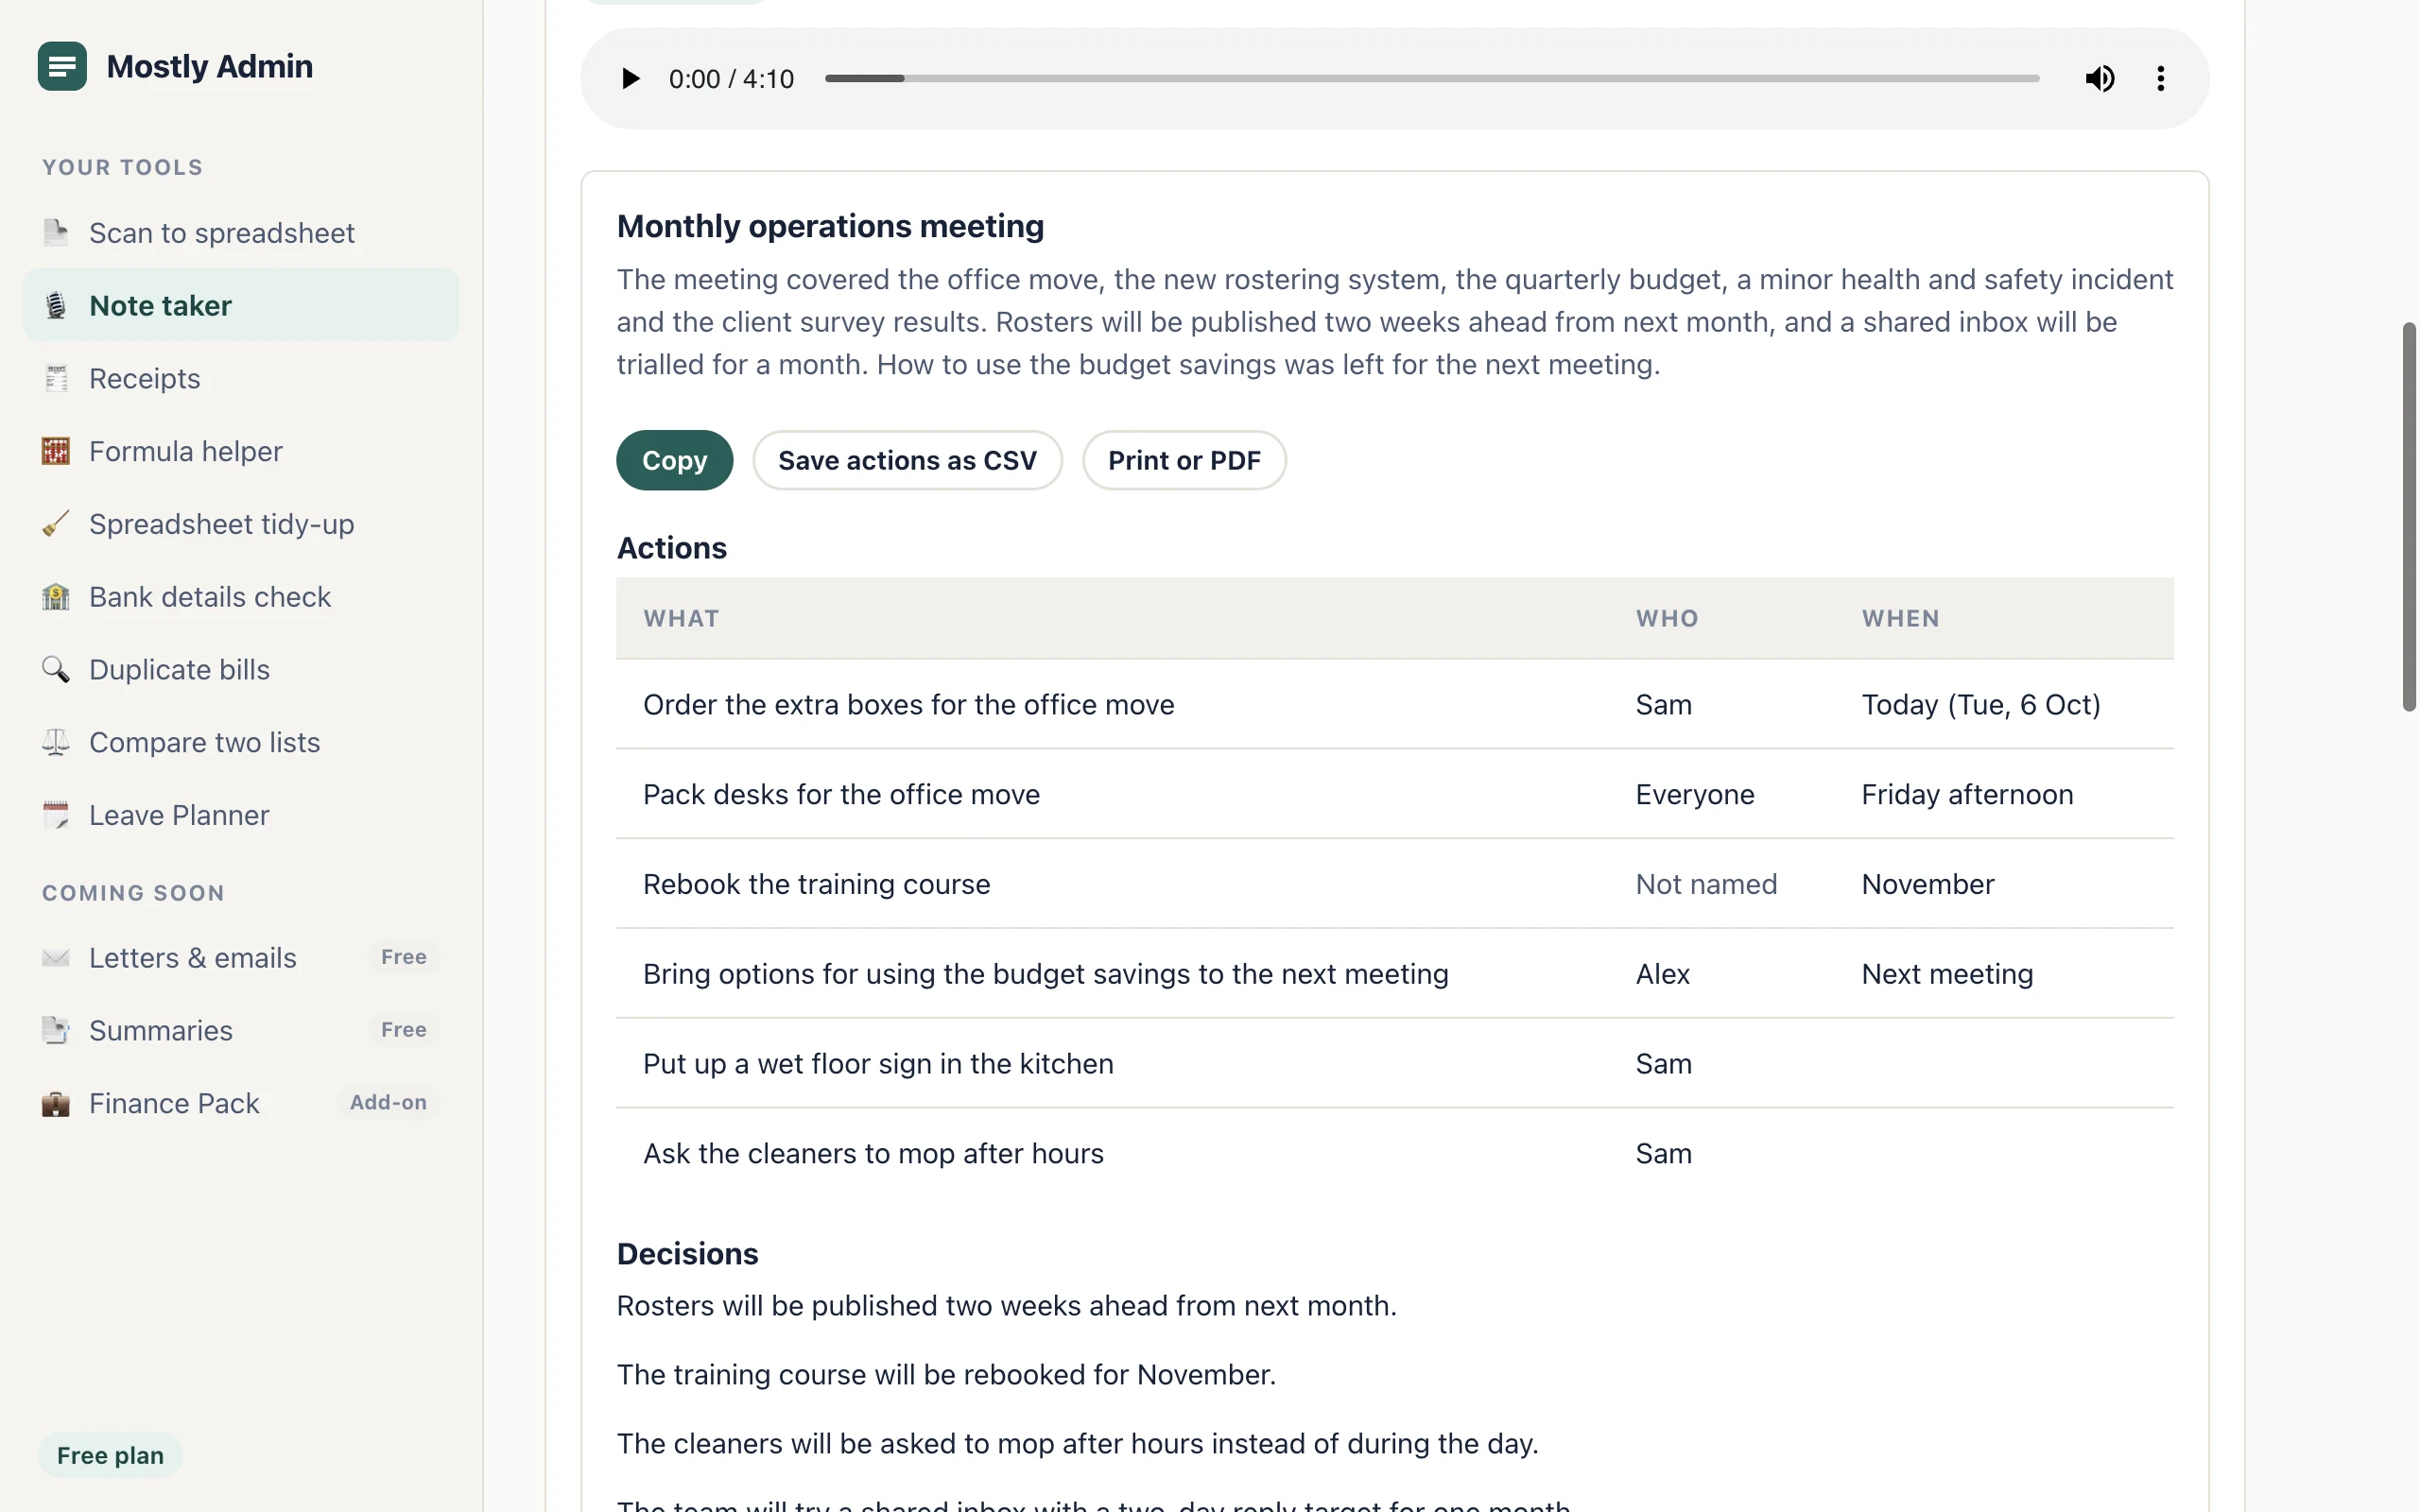The image size is (2420, 1512).
Task: Play the meeting audio recording
Action: [630, 78]
